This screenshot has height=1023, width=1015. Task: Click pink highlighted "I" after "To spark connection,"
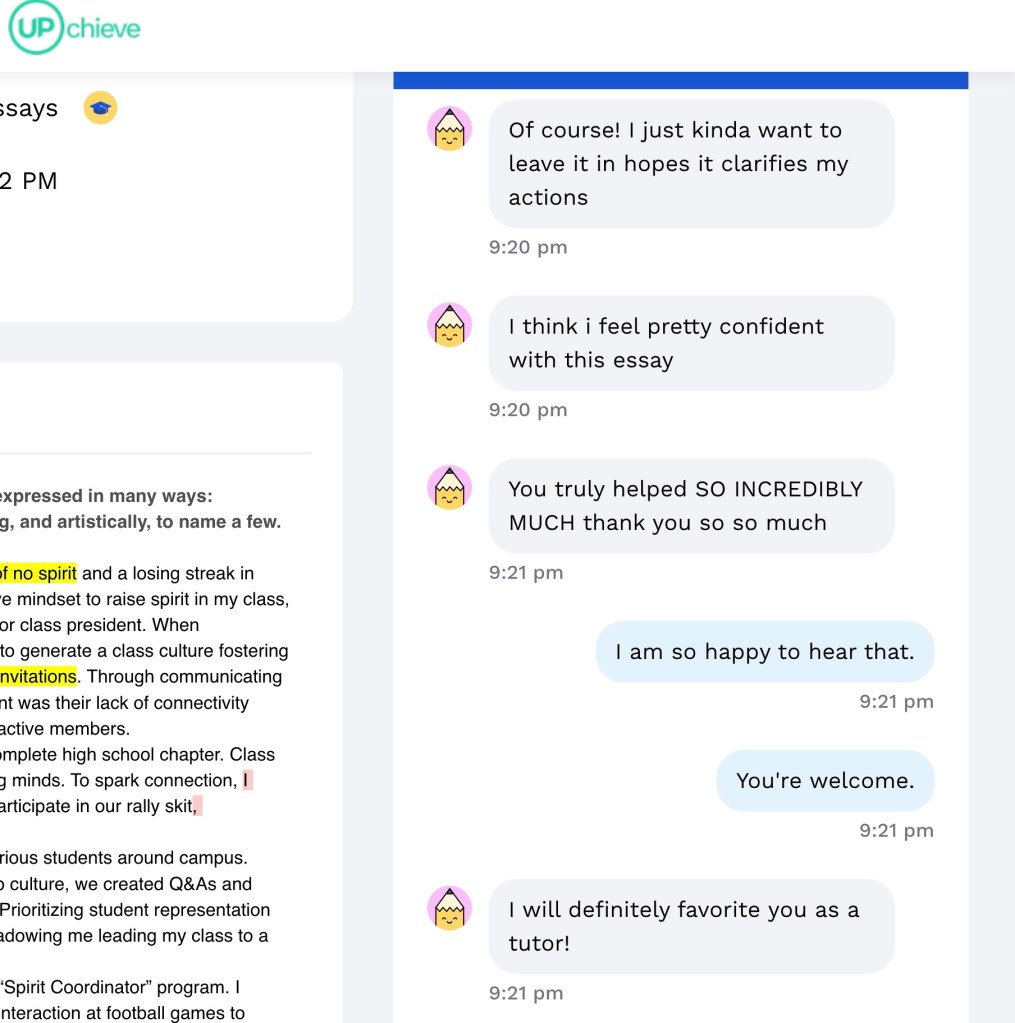pyautogui.click(x=247, y=780)
